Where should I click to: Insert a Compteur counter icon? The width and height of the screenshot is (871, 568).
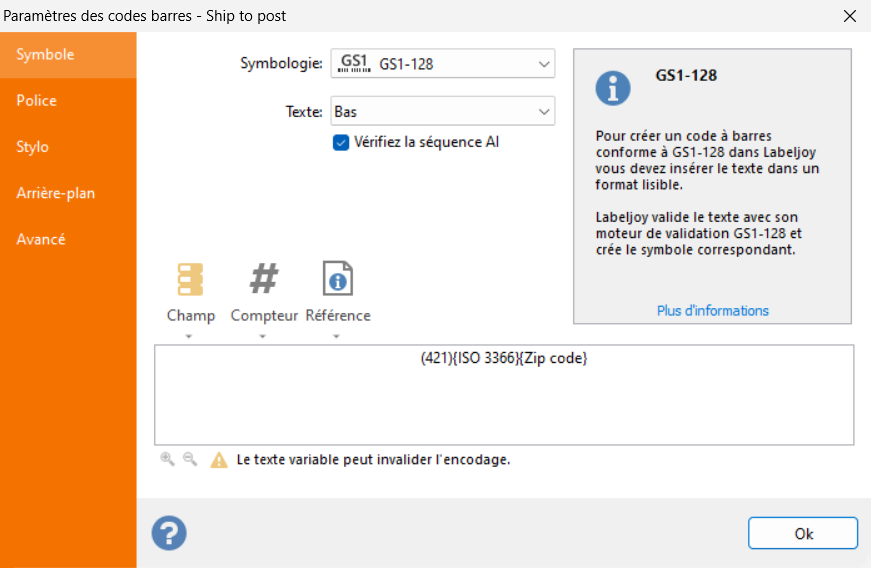(264, 279)
